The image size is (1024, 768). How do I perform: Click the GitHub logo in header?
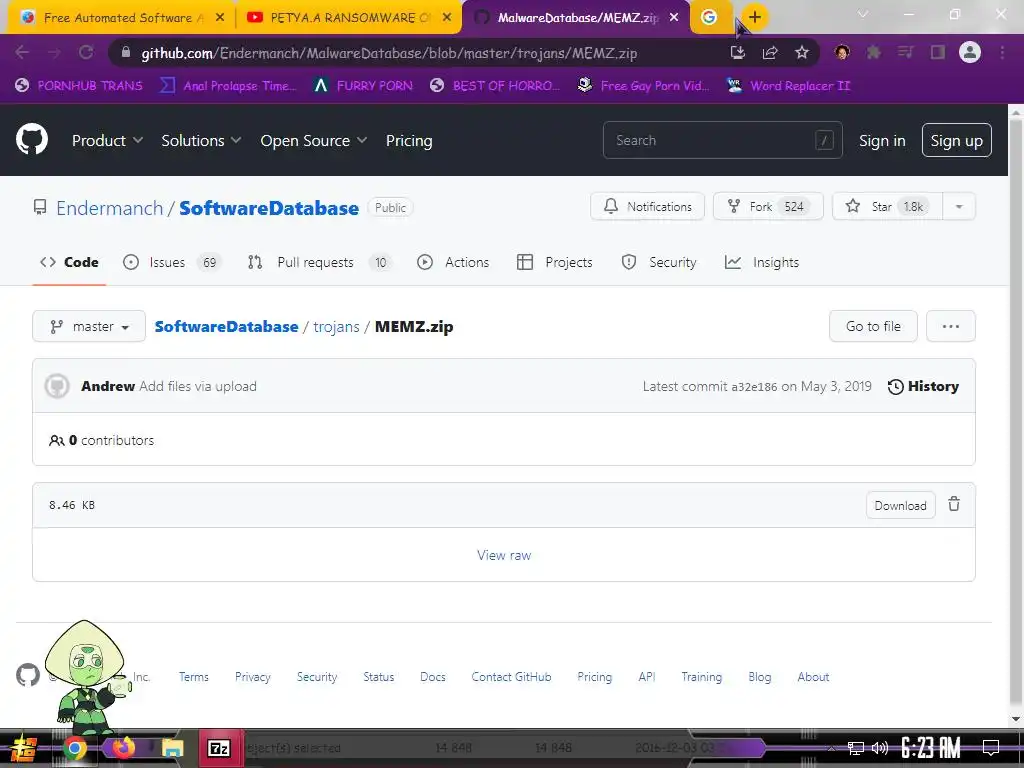coord(31,139)
